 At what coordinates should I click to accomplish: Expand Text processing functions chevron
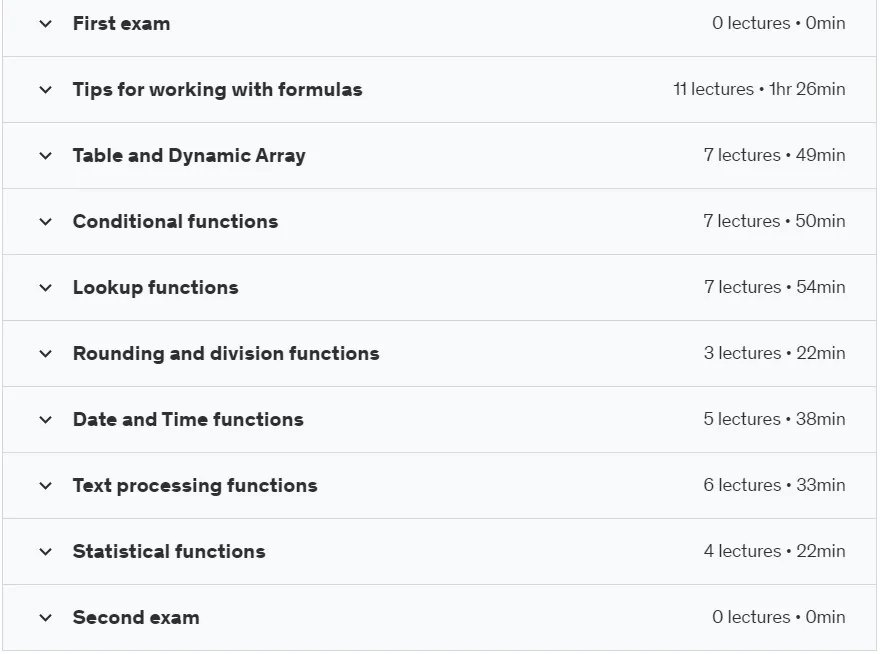click(45, 486)
